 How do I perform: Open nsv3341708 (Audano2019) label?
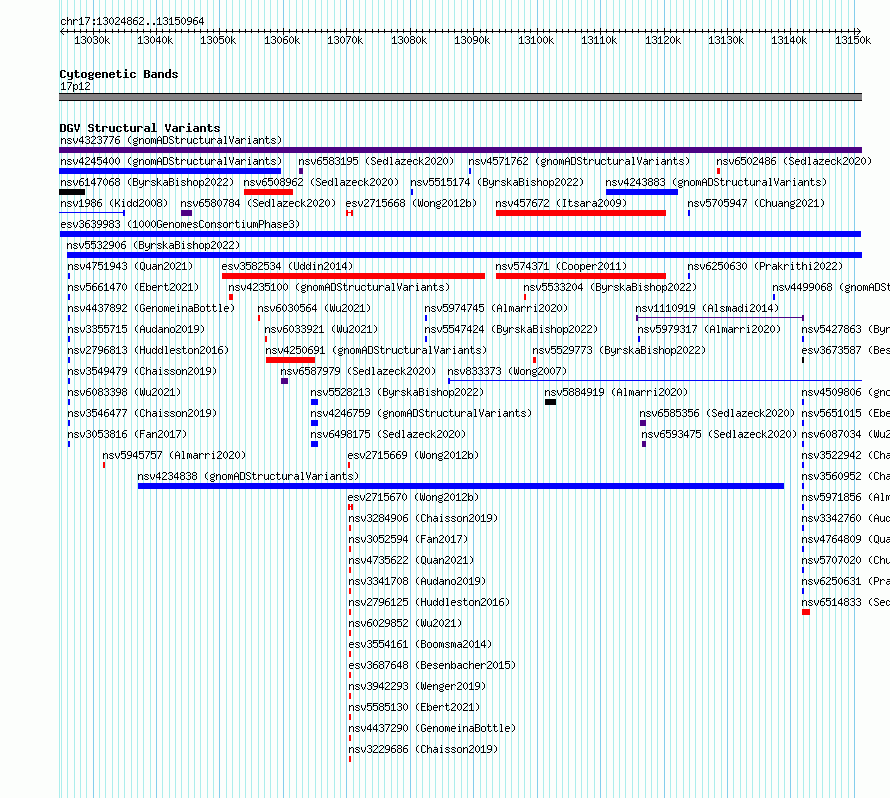point(417,581)
